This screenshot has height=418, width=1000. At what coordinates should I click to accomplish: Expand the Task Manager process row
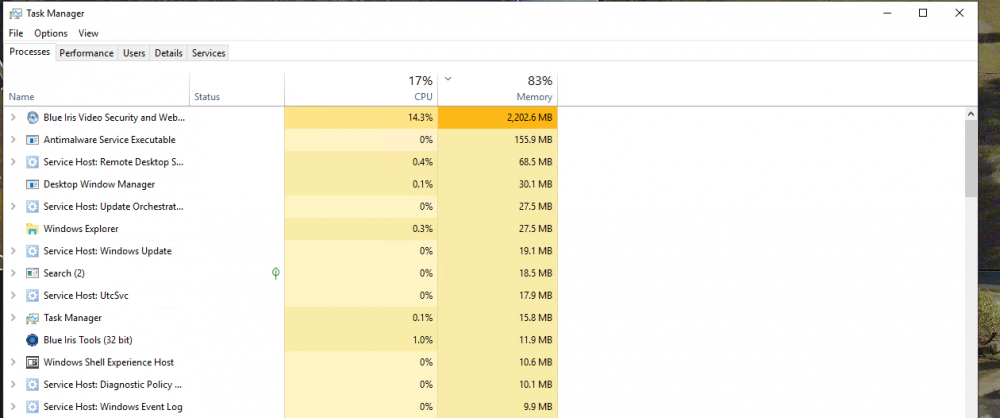13,318
